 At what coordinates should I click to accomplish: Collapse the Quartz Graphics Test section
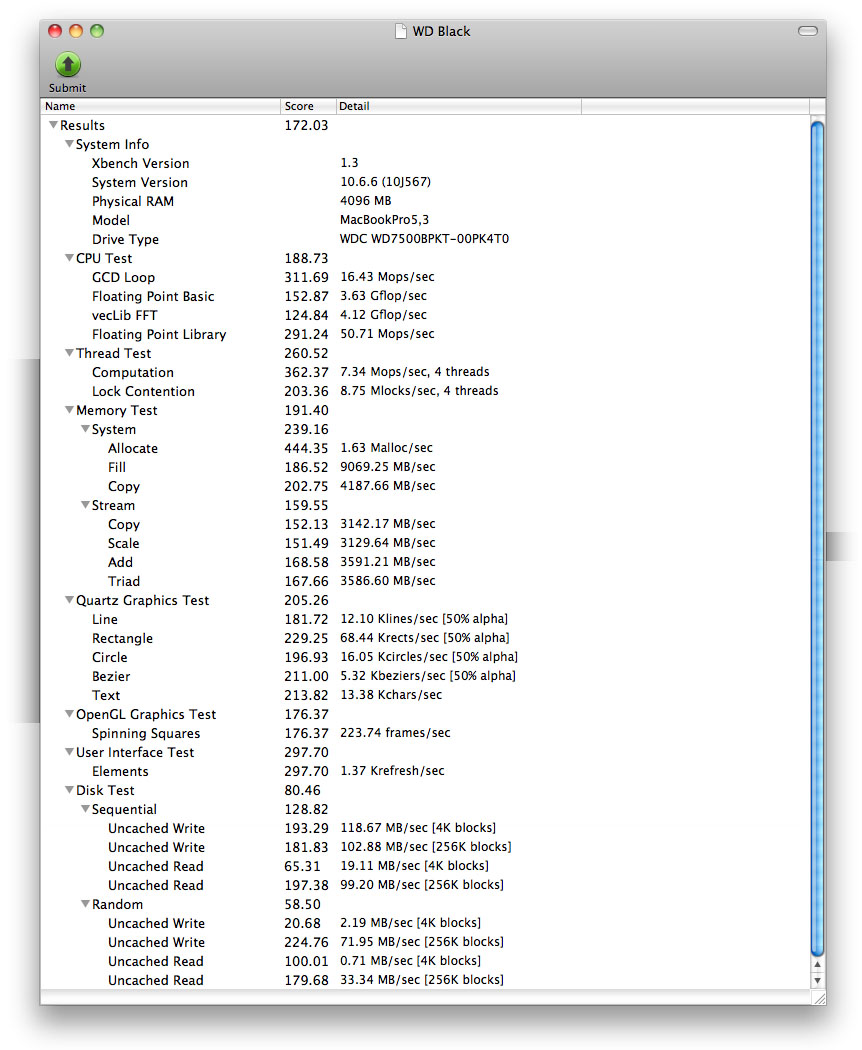[69, 600]
